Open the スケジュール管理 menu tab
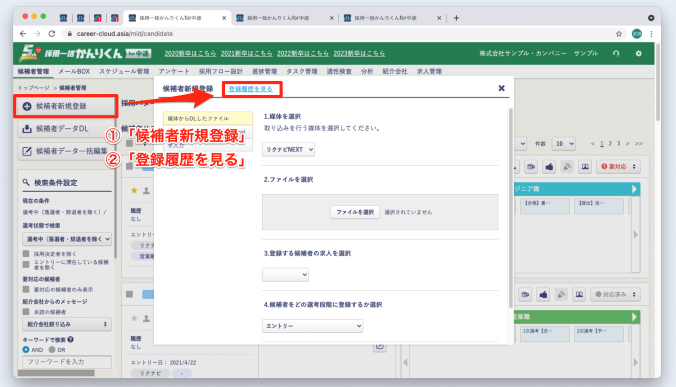 click(x=124, y=71)
